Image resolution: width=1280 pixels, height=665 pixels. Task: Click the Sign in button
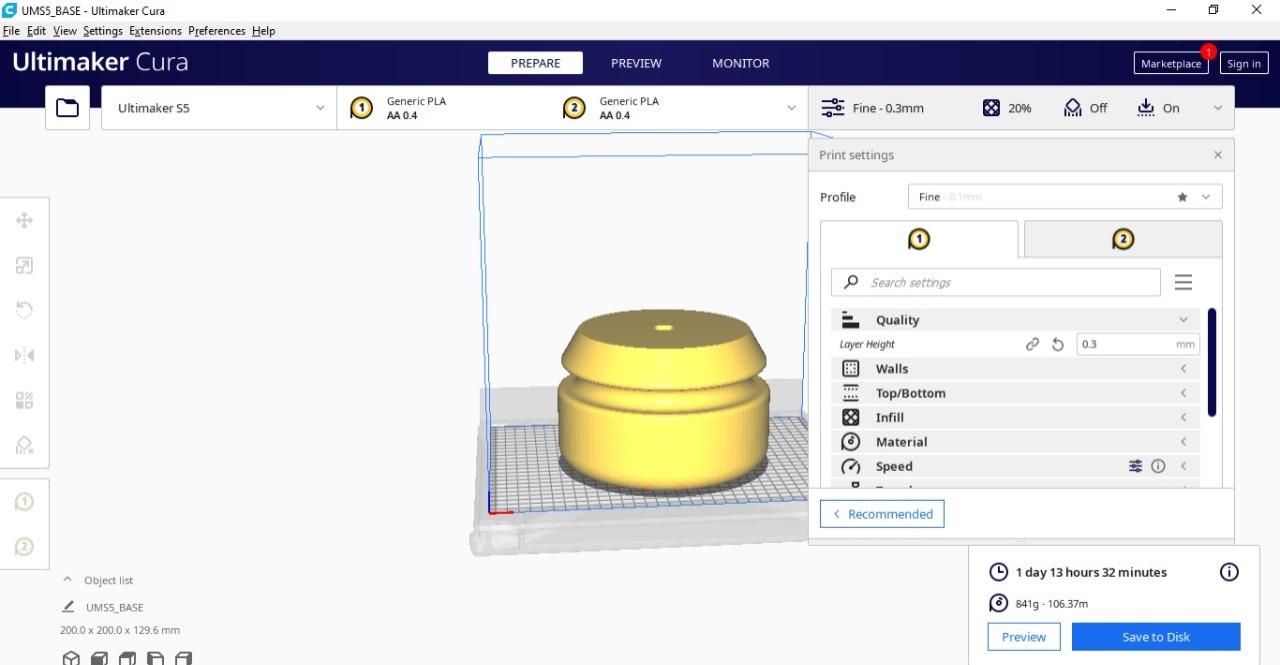[x=1244, y=63]
